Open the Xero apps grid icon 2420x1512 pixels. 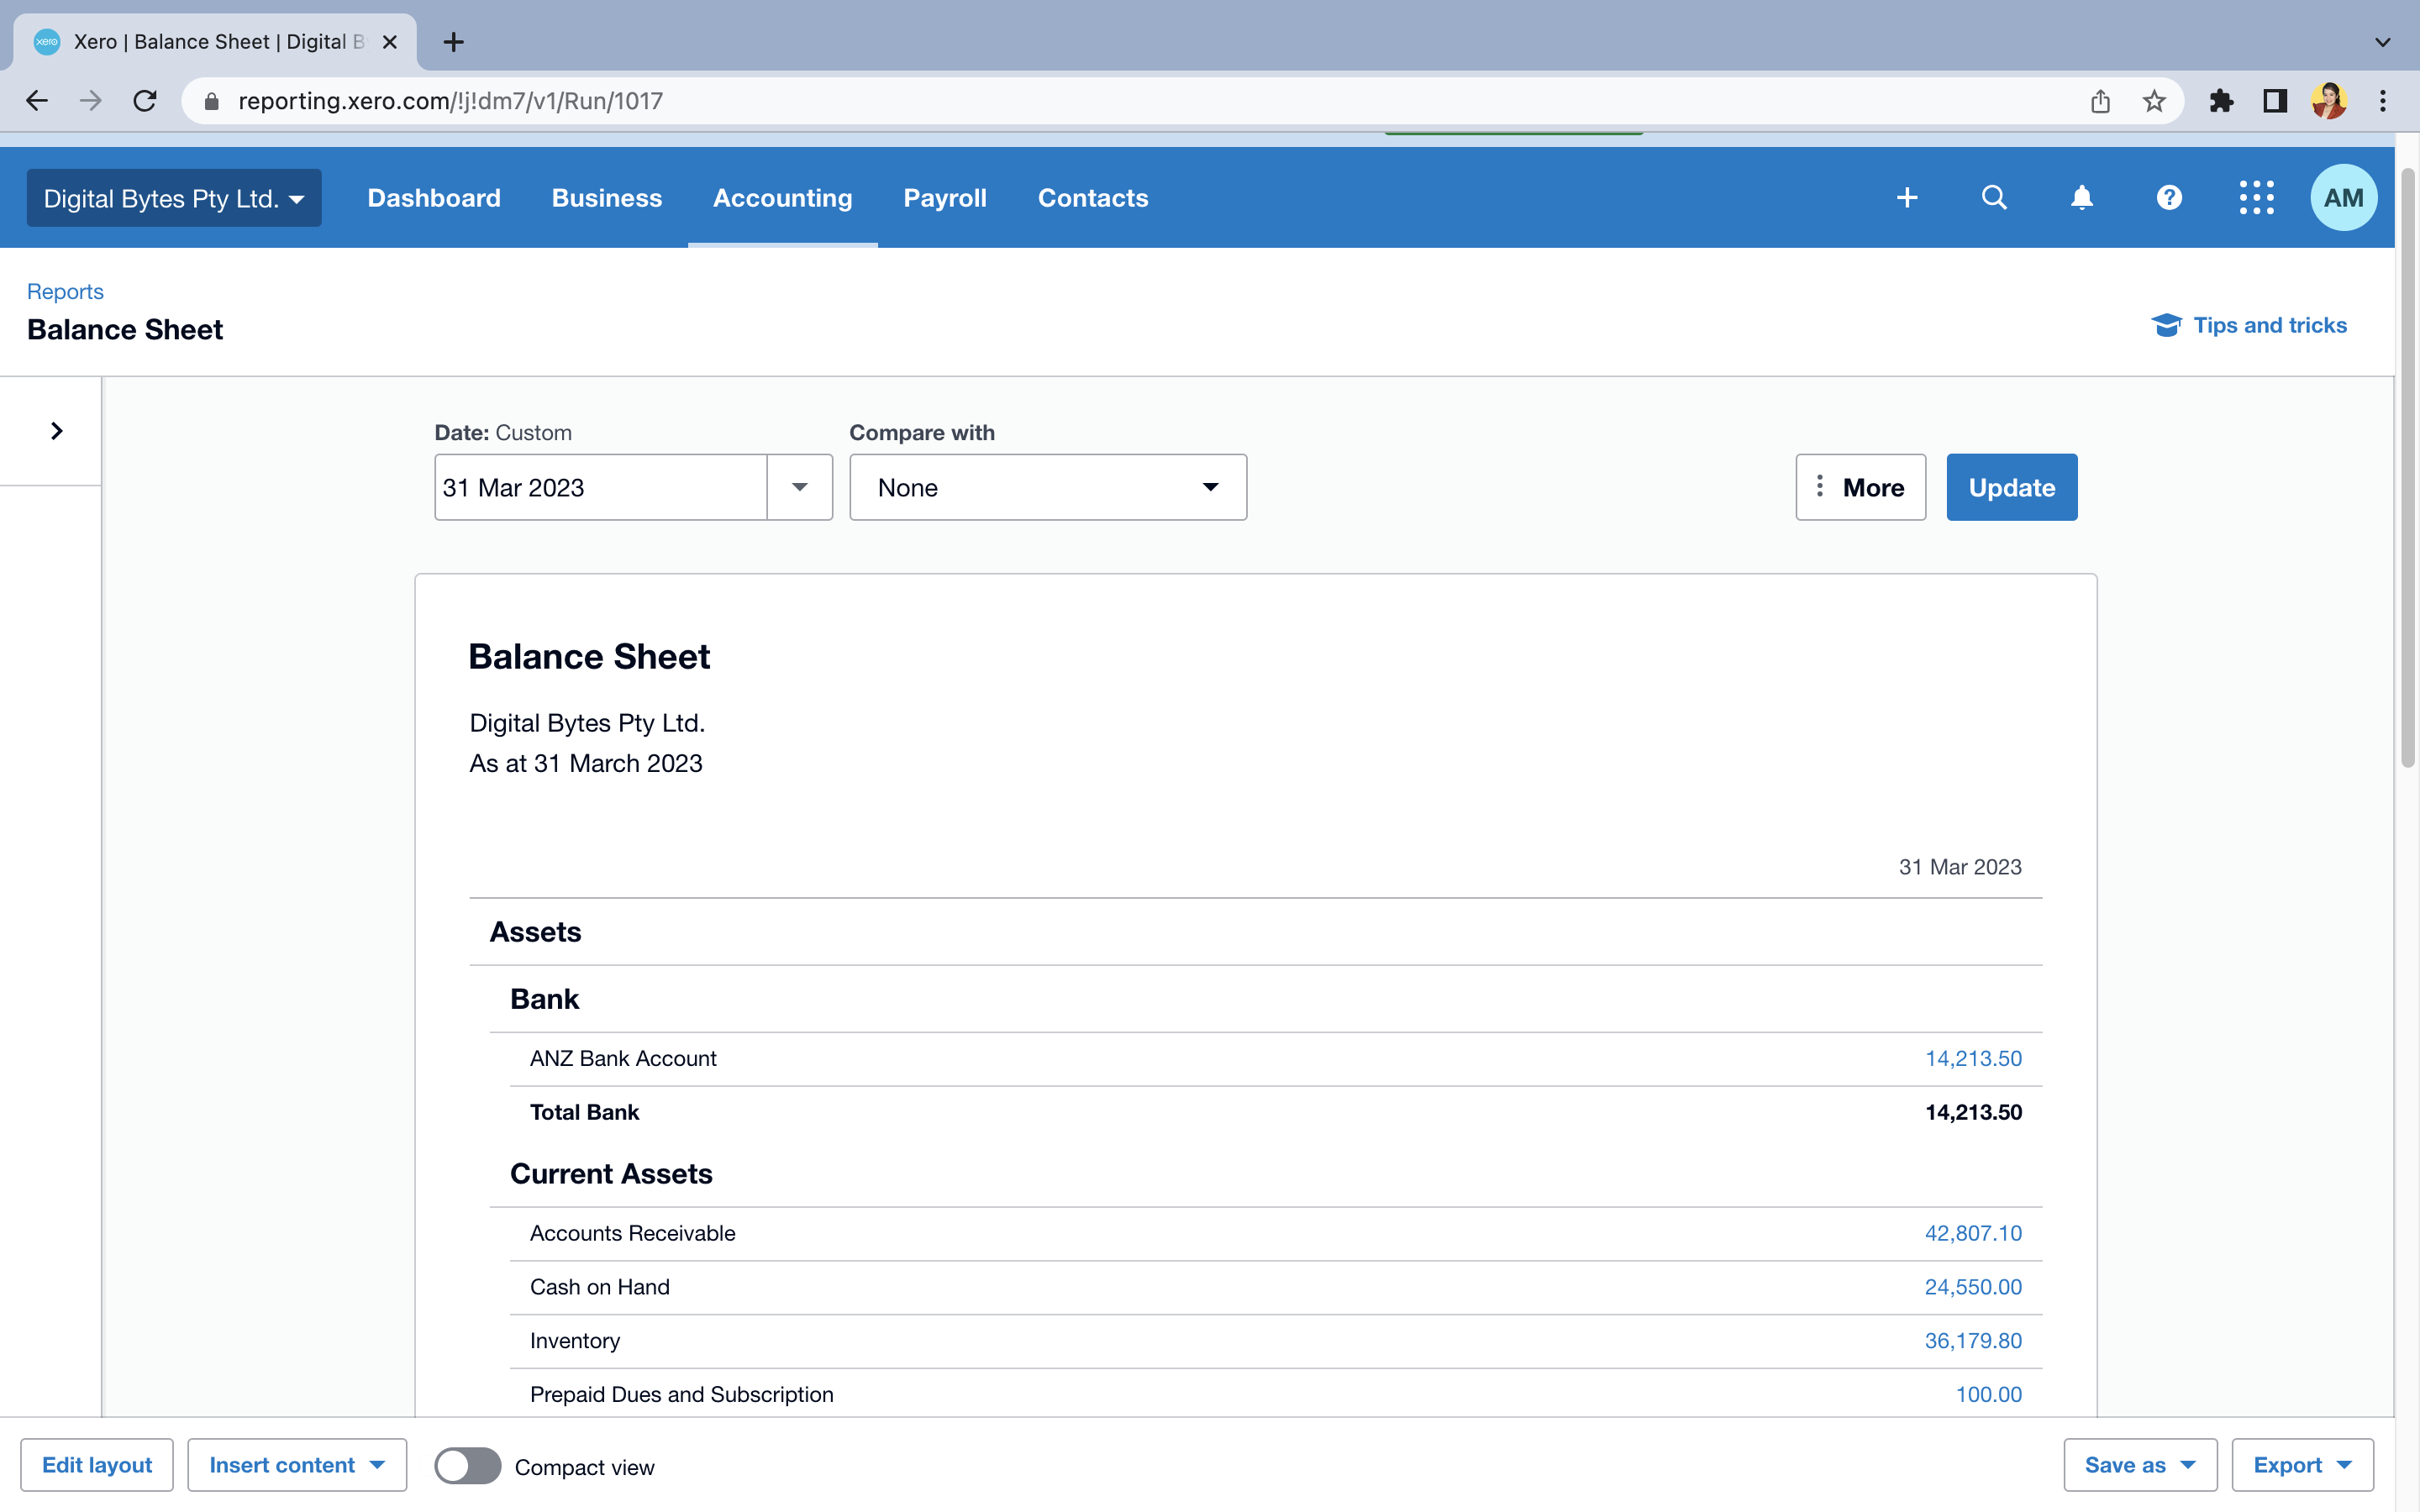pyautogui.click(x=2256, y=198)
